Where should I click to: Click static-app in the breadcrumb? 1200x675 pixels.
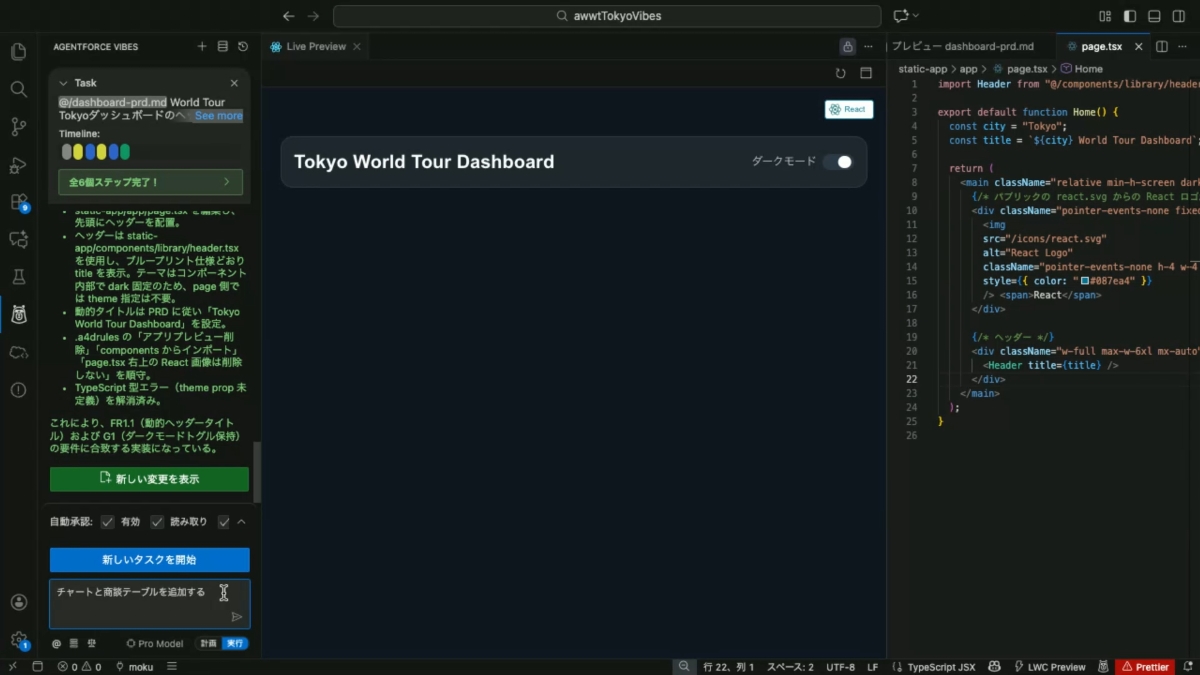[922, 69]
